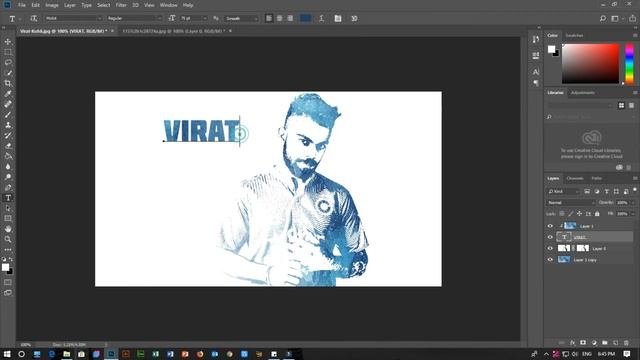Open the layer filter Kind dropdown
The height and width of the screenshot is (360, 640).
[563, 191]
